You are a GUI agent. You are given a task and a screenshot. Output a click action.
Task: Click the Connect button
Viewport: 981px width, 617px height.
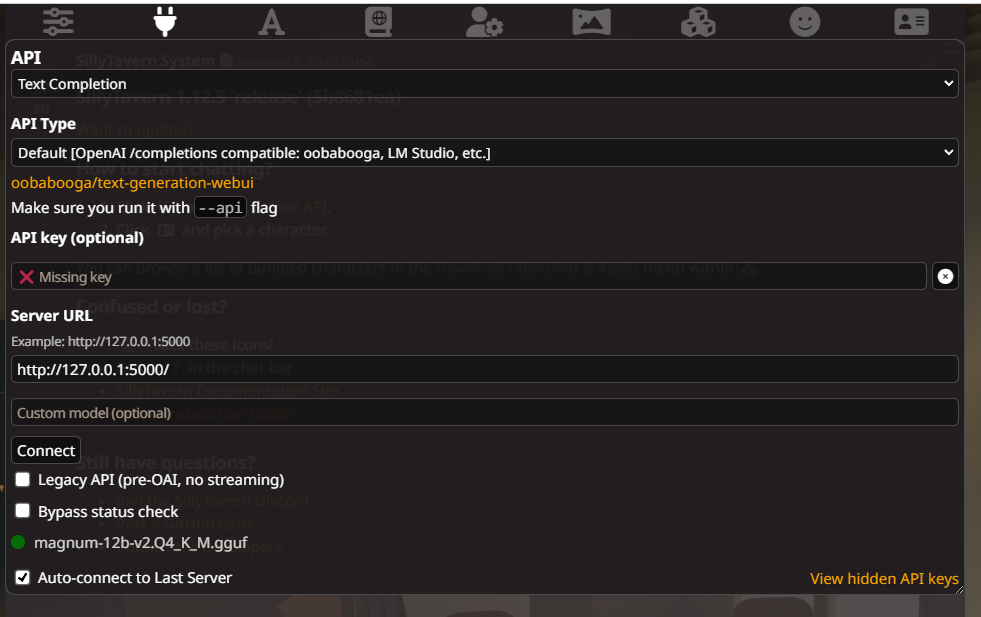tap(46, 450)
